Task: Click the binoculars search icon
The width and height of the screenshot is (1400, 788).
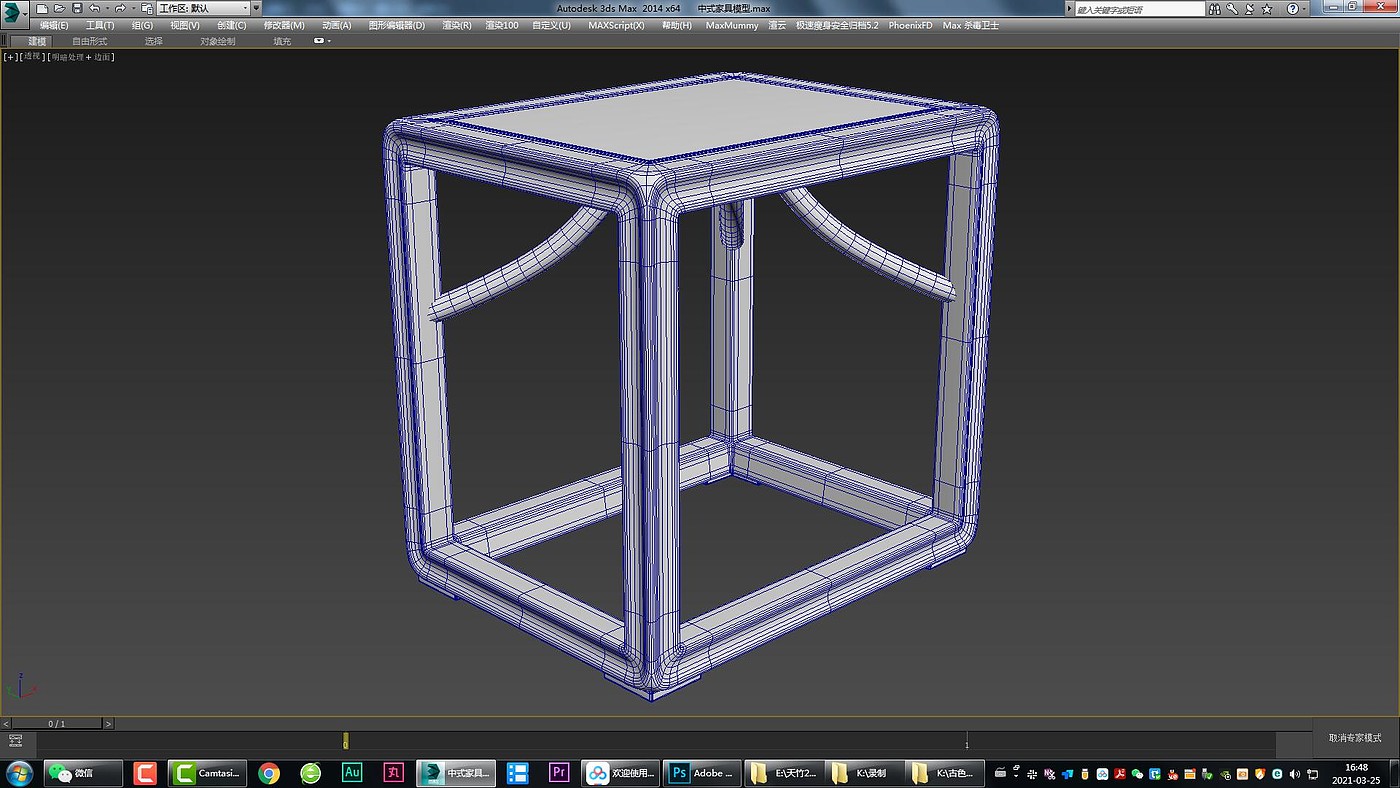Action: [x=1215, y=8]
